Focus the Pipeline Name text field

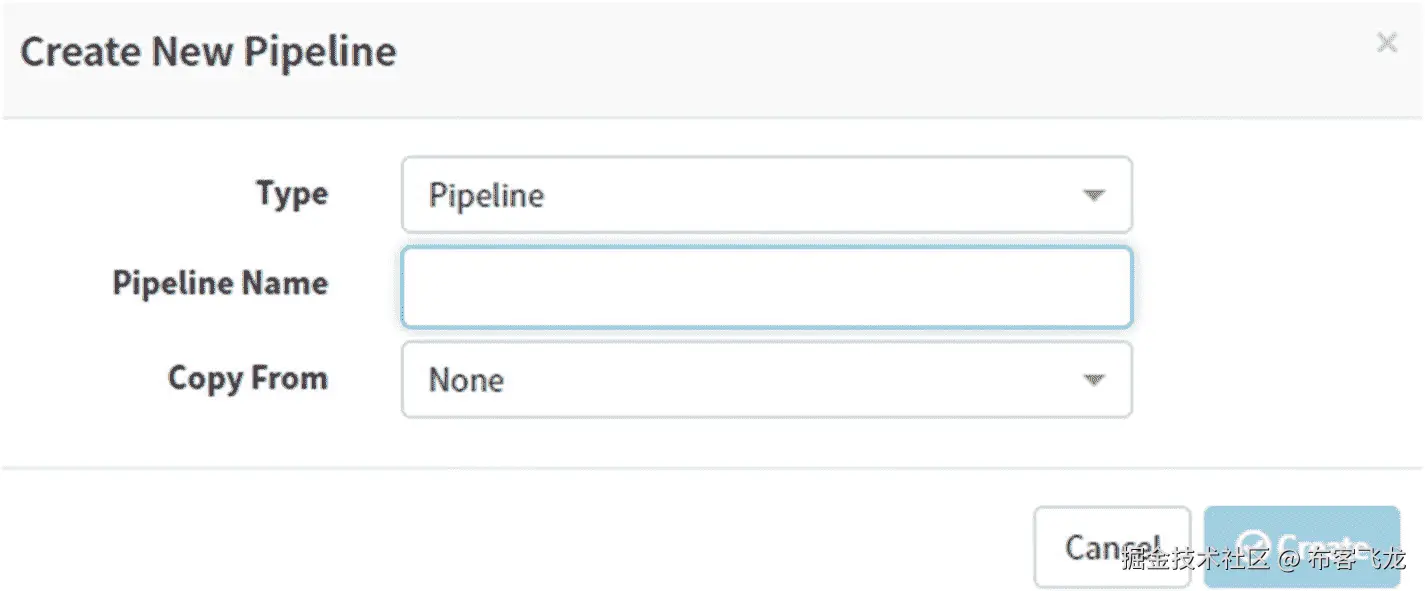click(766, 288)
